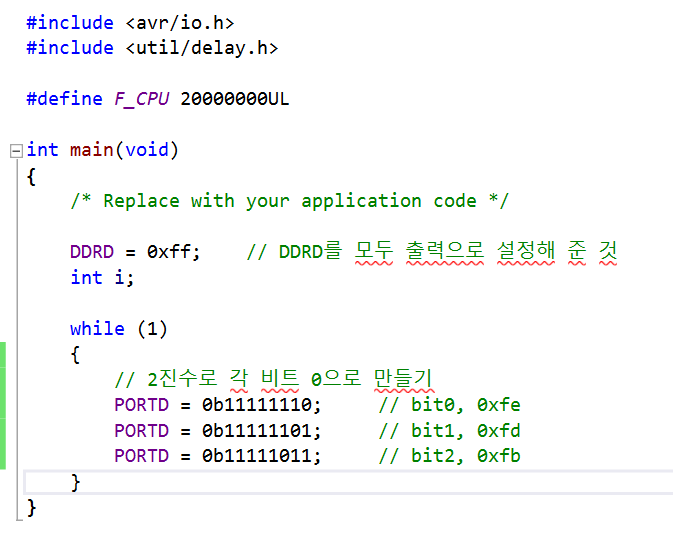Click the 'PORTD = 0b11111101;' statement
Screen dimensions: 673x546
(218, 431)
